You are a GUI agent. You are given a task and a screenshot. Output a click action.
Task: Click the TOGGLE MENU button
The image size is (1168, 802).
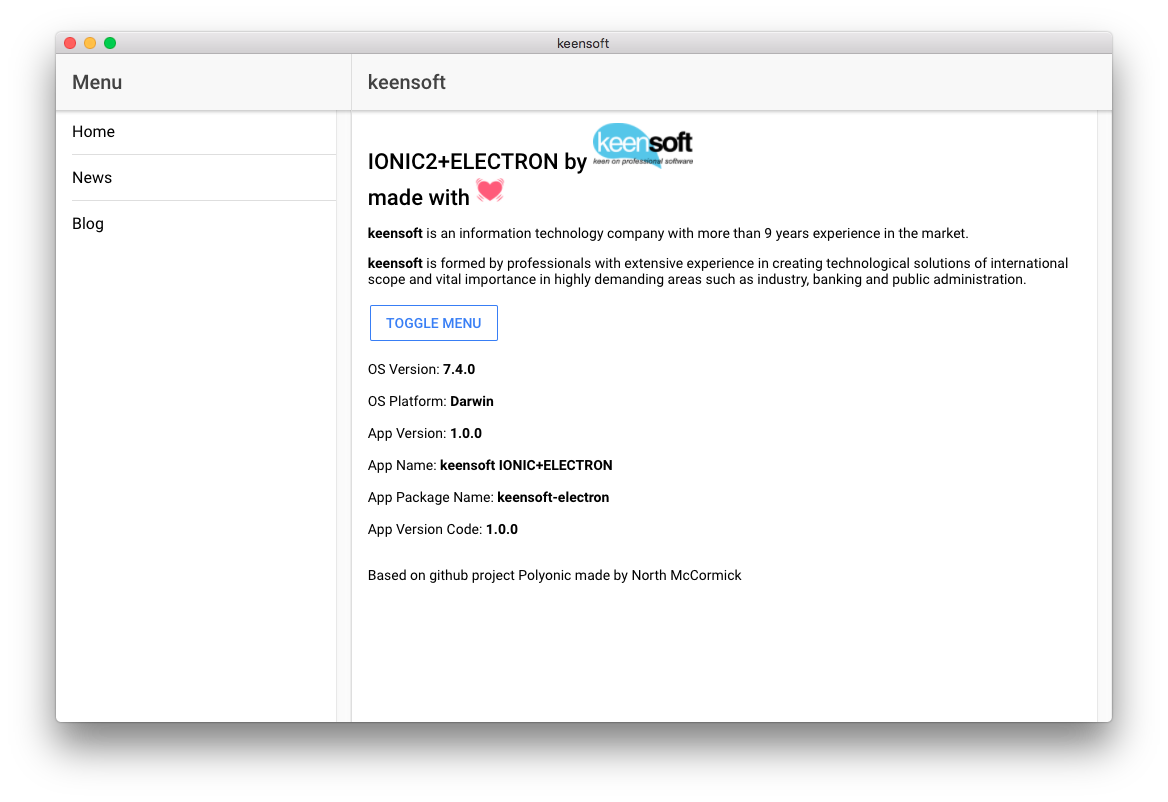[x=434, y=323]
